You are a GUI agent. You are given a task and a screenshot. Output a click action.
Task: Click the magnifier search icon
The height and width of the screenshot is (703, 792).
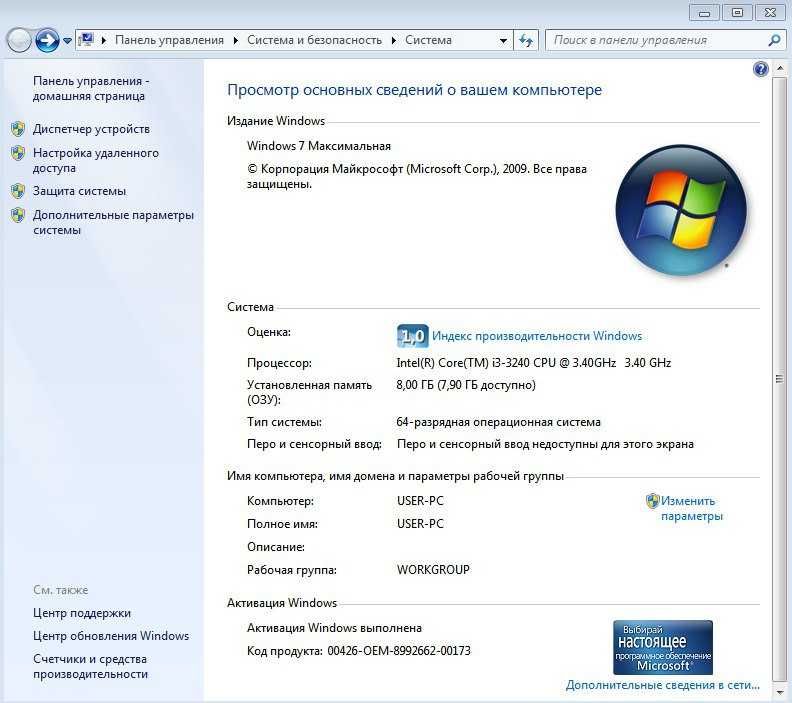774,40
